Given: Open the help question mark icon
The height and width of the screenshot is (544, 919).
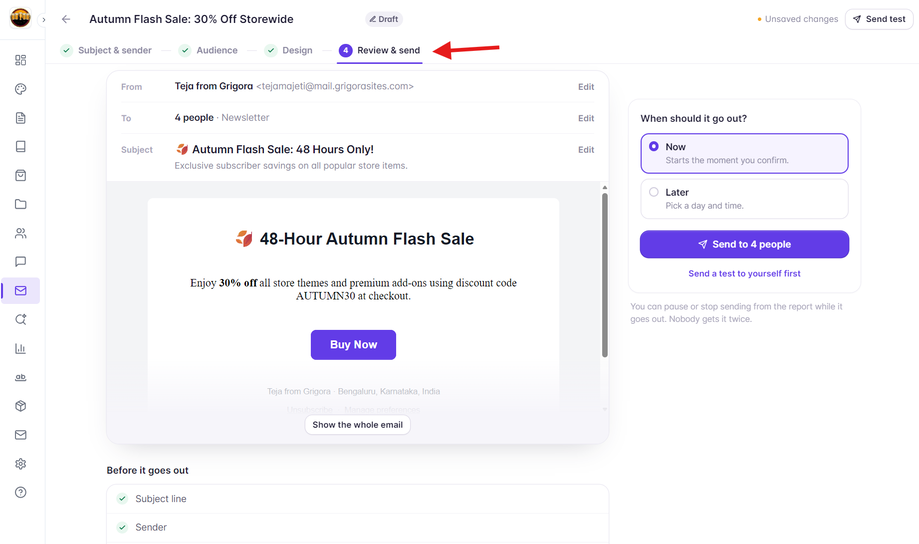Looking at the screenshot, I should (x=21, y=492).
